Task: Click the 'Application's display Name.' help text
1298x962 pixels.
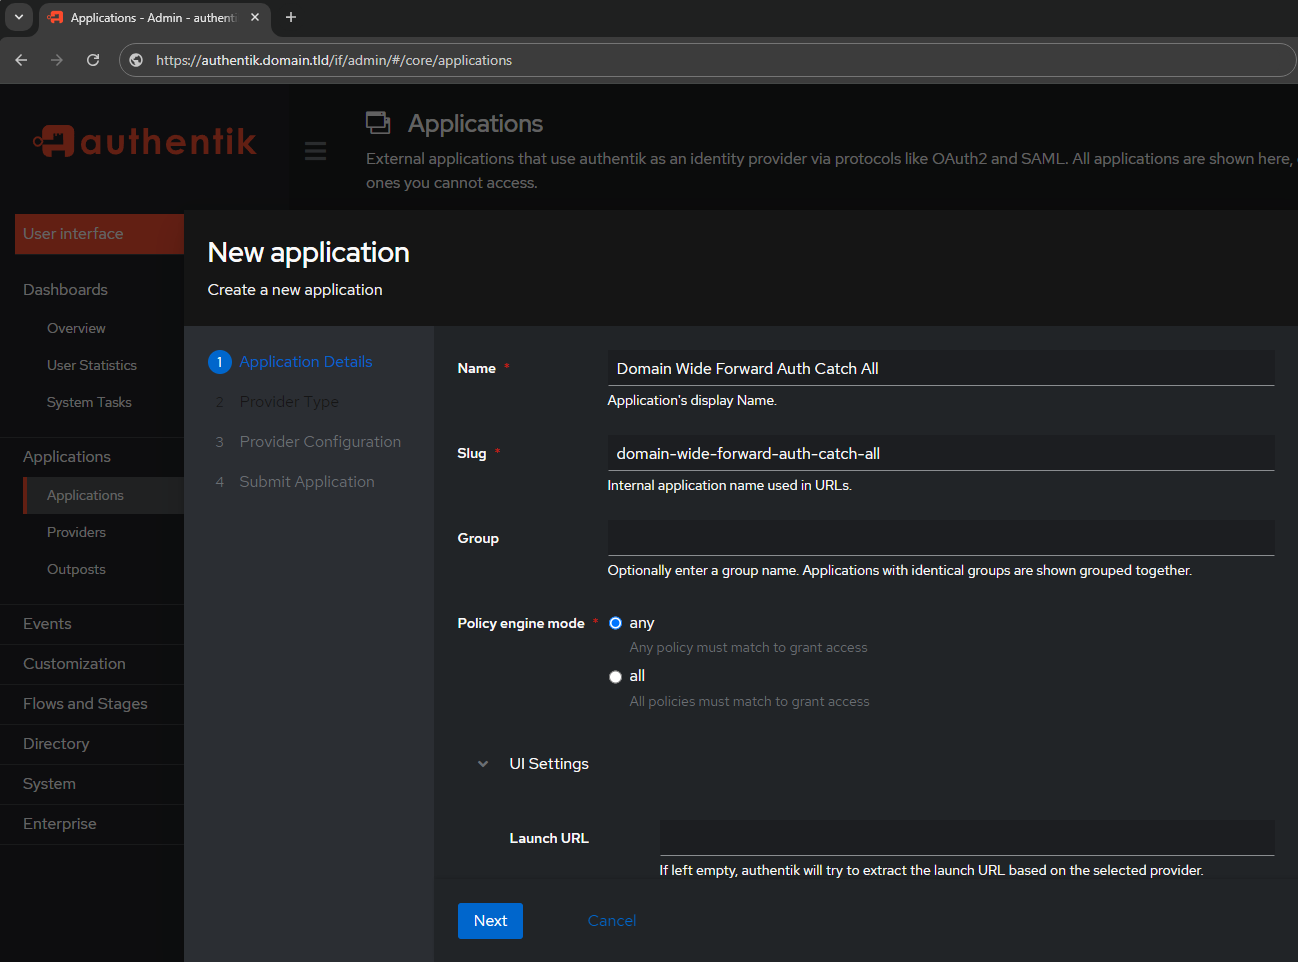Action: [x=692, y=400]
